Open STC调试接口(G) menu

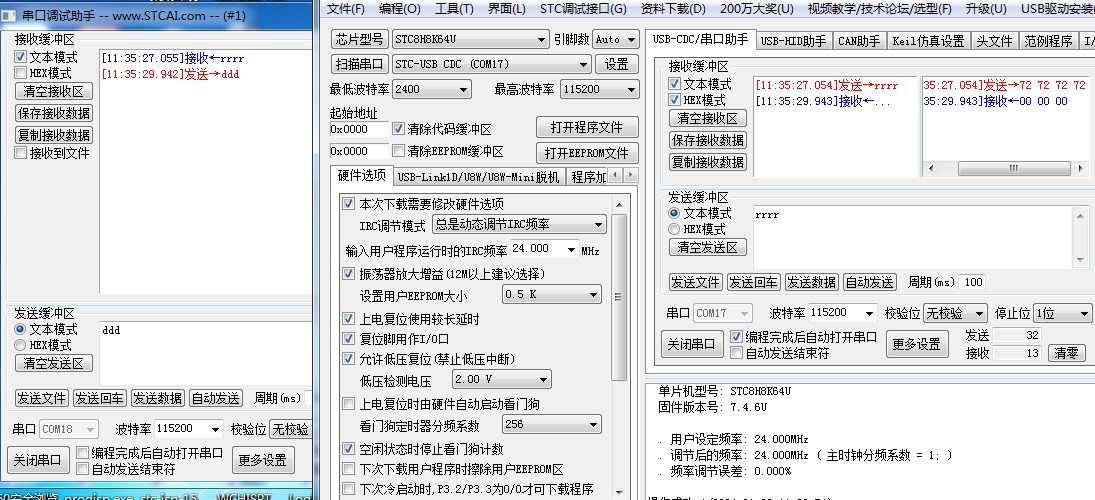pyautogui.click(x=583, y=8)
